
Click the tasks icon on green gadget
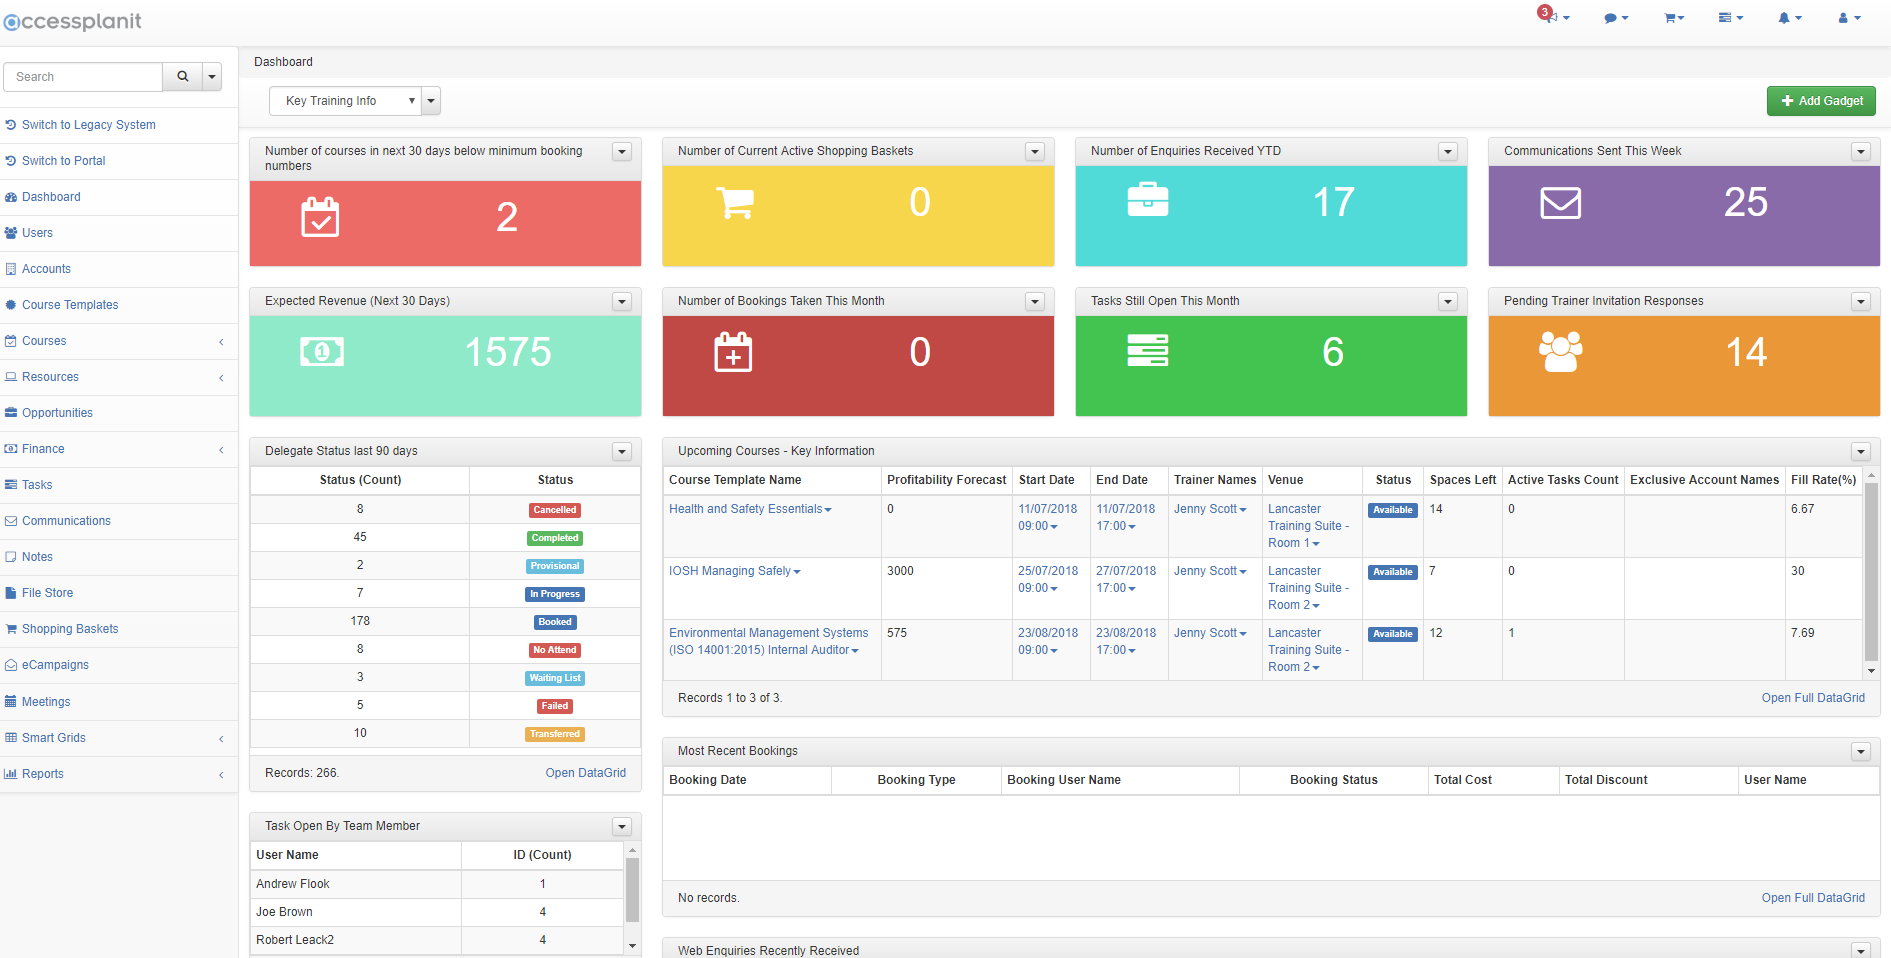click(1147, 351)
